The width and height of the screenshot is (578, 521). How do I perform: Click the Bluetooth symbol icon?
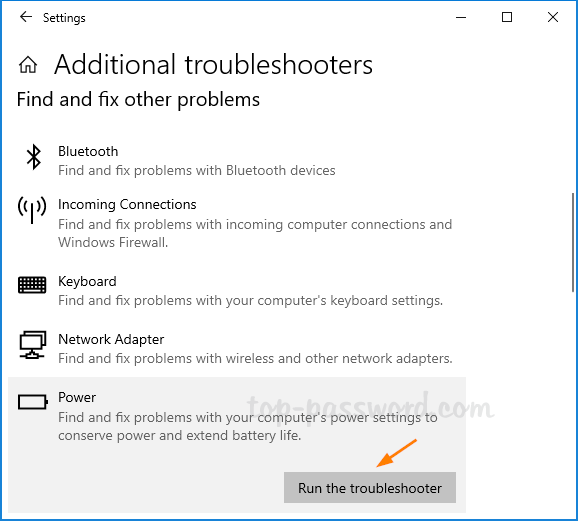click(x=34, y=157)
